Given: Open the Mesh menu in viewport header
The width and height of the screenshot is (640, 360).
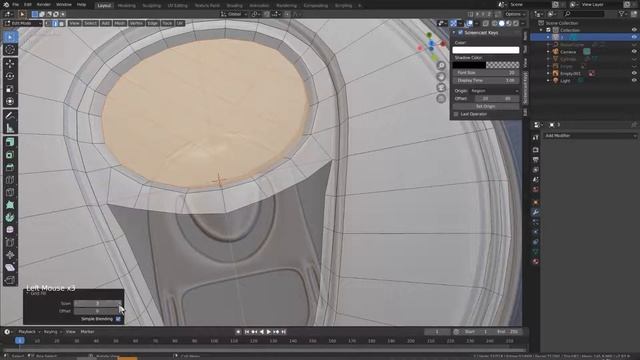Looking at the screenshot, I should click(120, 24).
